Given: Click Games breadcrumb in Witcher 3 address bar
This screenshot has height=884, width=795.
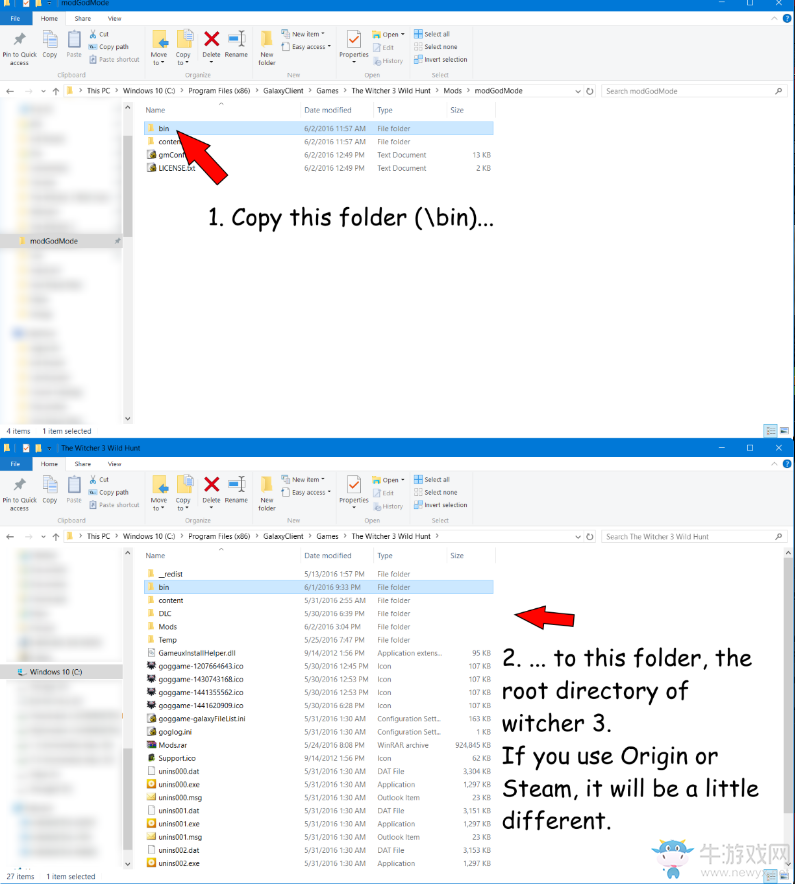Looking at the screenshot, I should 327,537.
